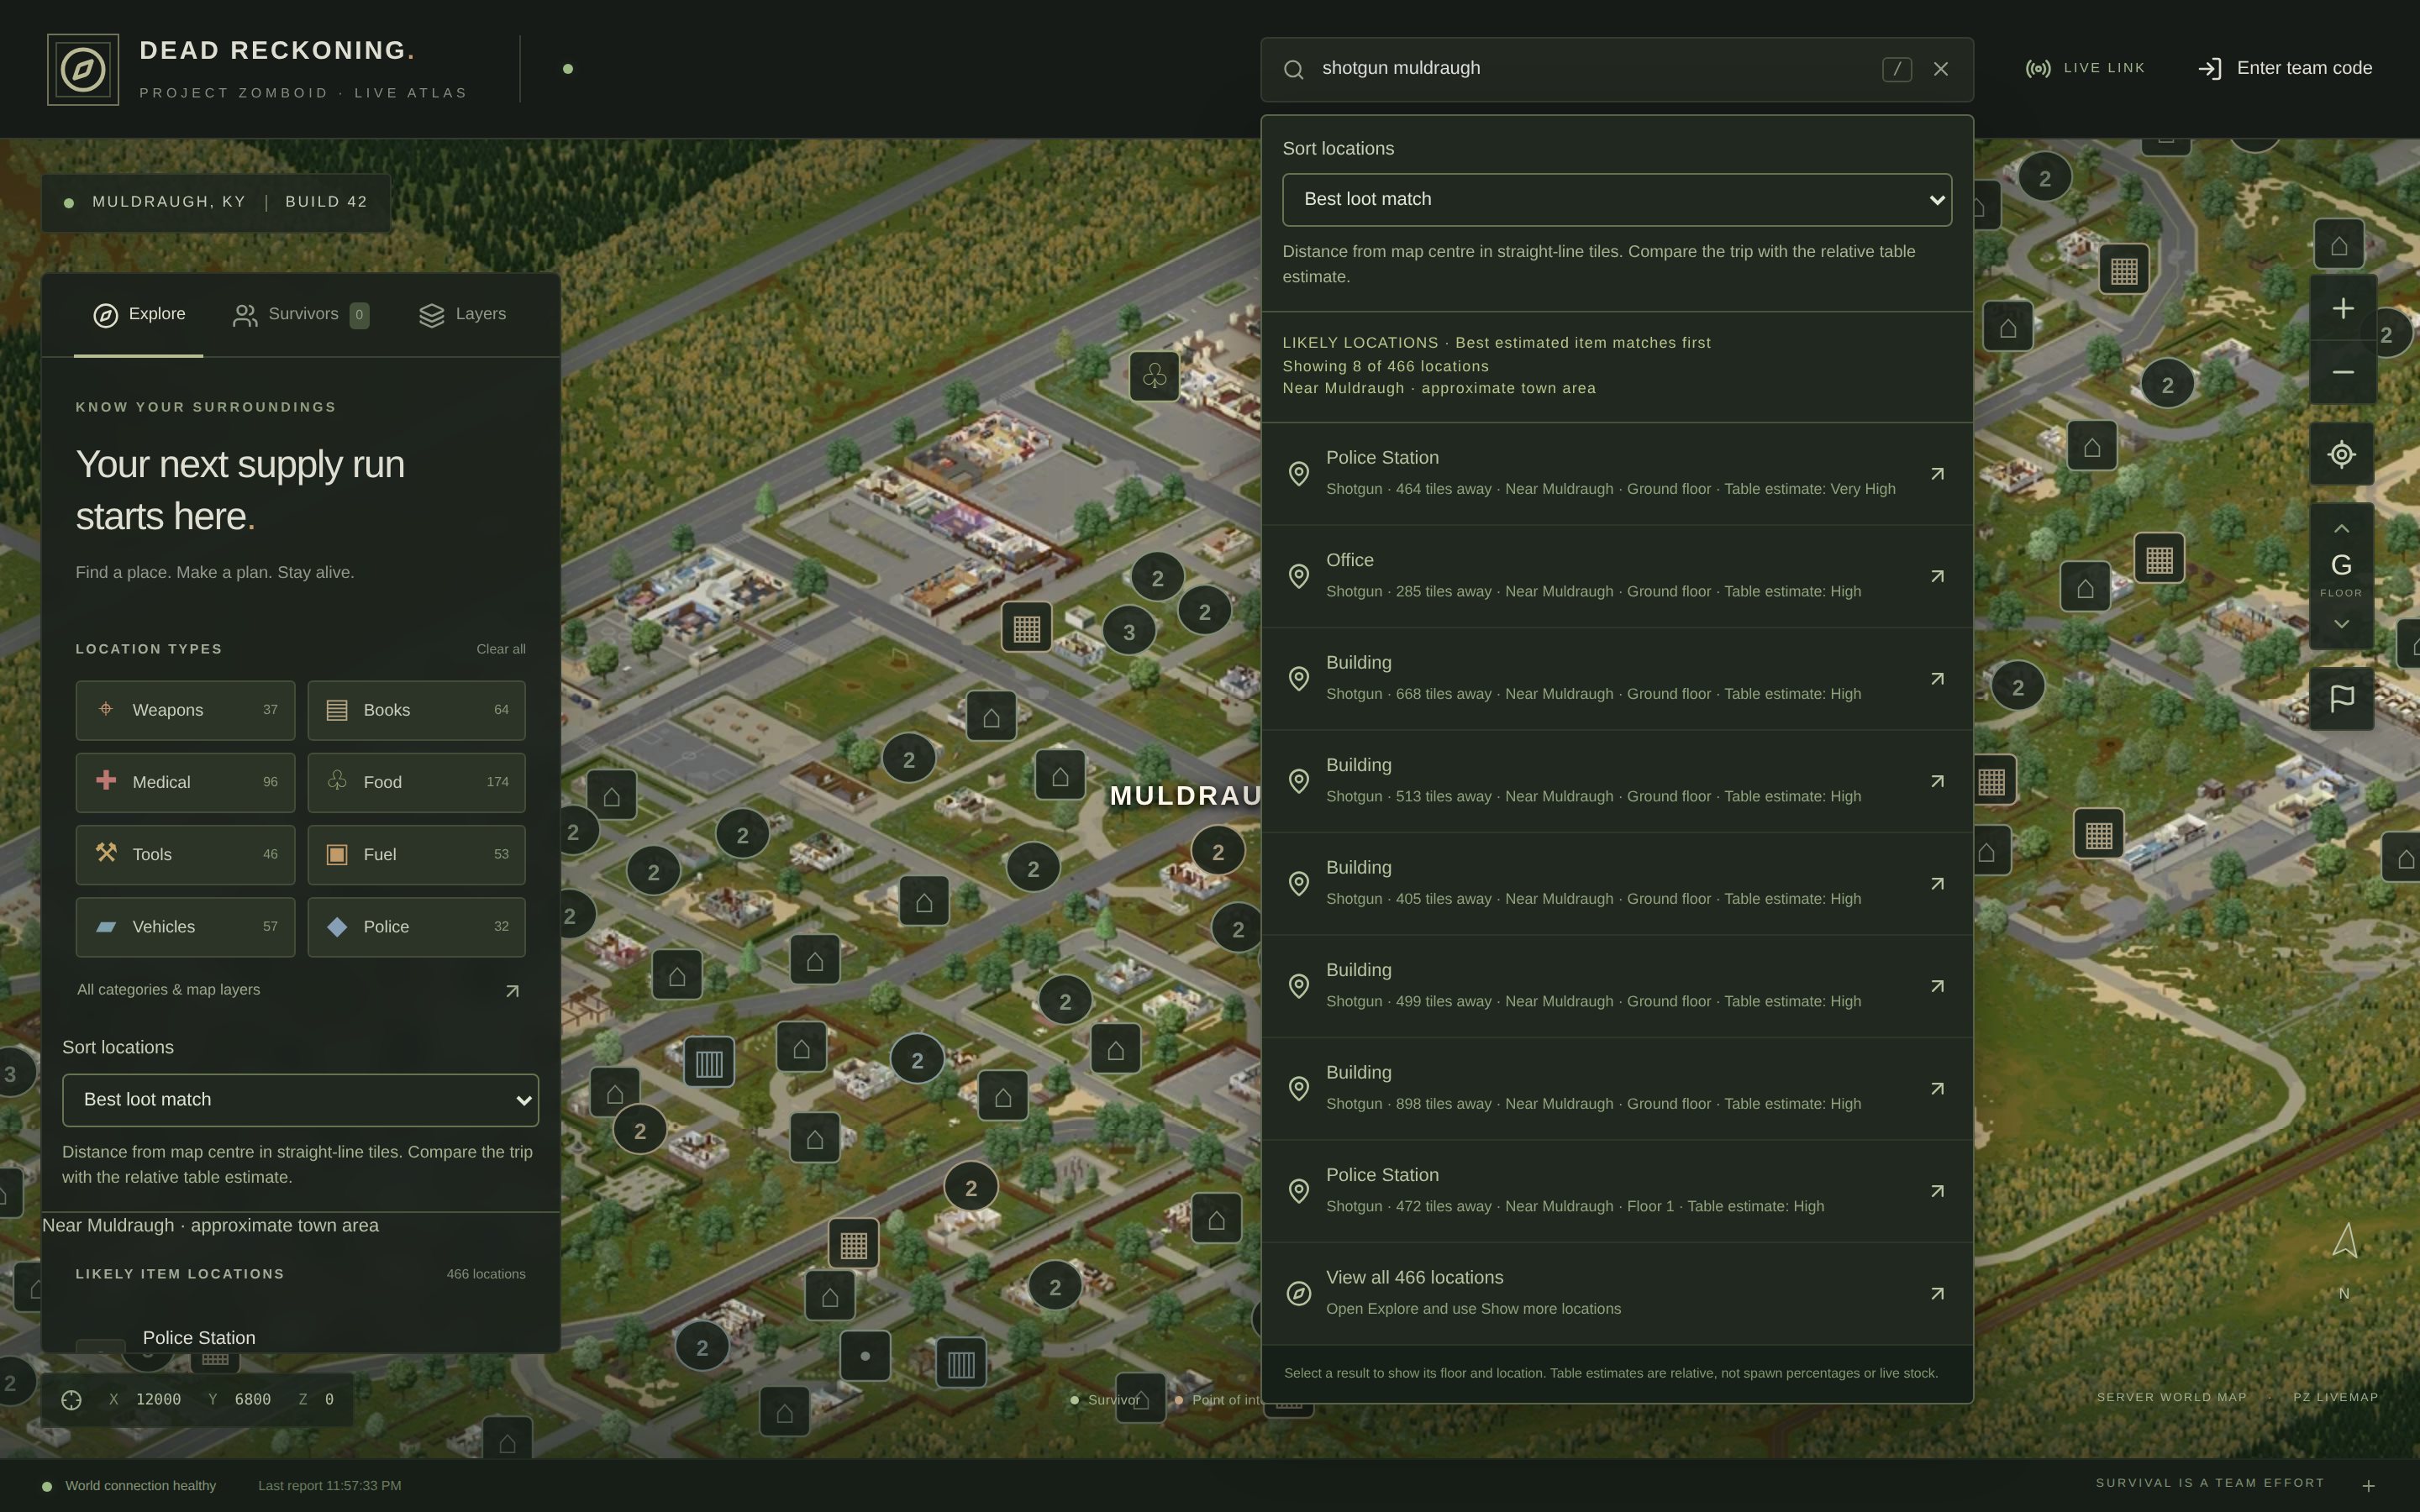Zoom out with the minus map control
Viewport: 2420px width, 1512px height.
point(2342,372)
